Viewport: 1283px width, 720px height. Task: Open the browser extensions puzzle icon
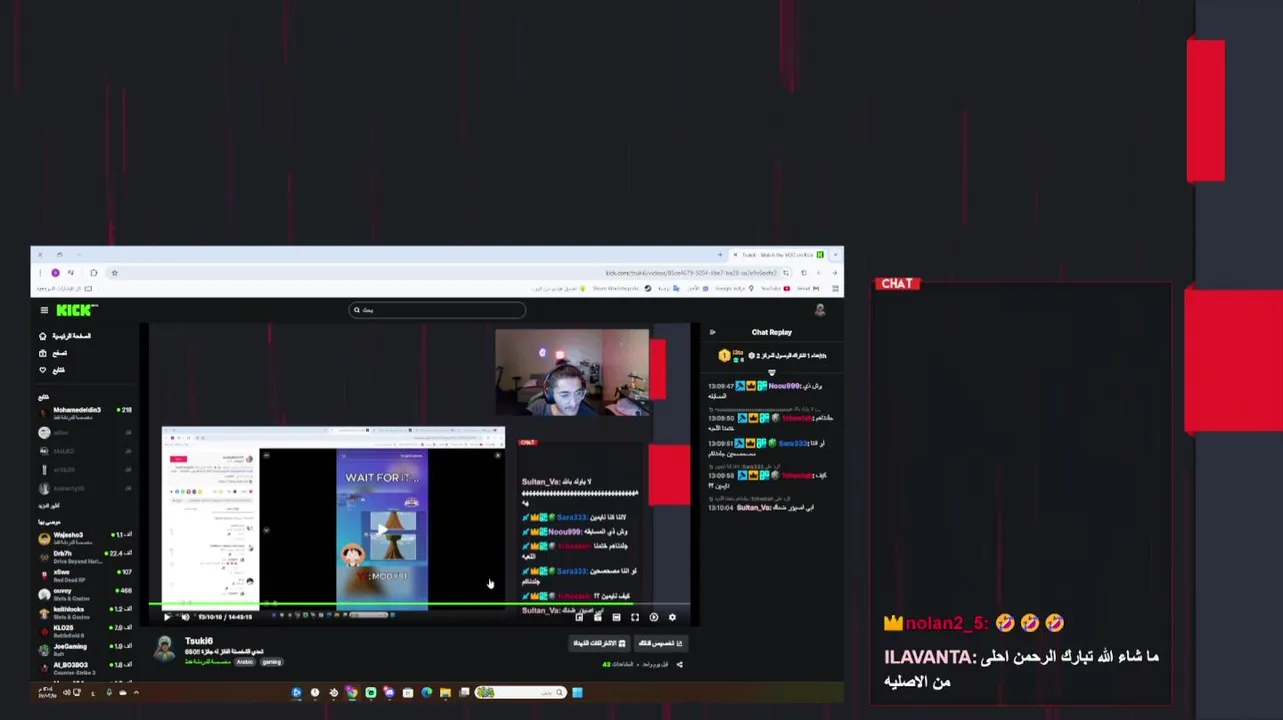tap(94, 273)
